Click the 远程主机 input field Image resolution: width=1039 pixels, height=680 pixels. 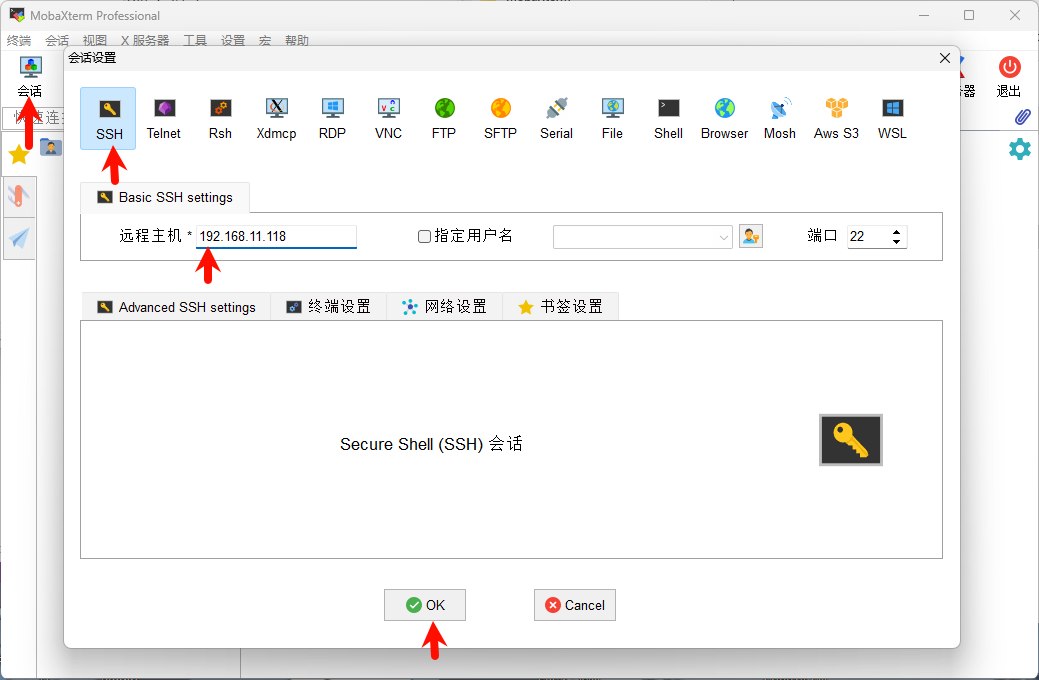point(276,237)
